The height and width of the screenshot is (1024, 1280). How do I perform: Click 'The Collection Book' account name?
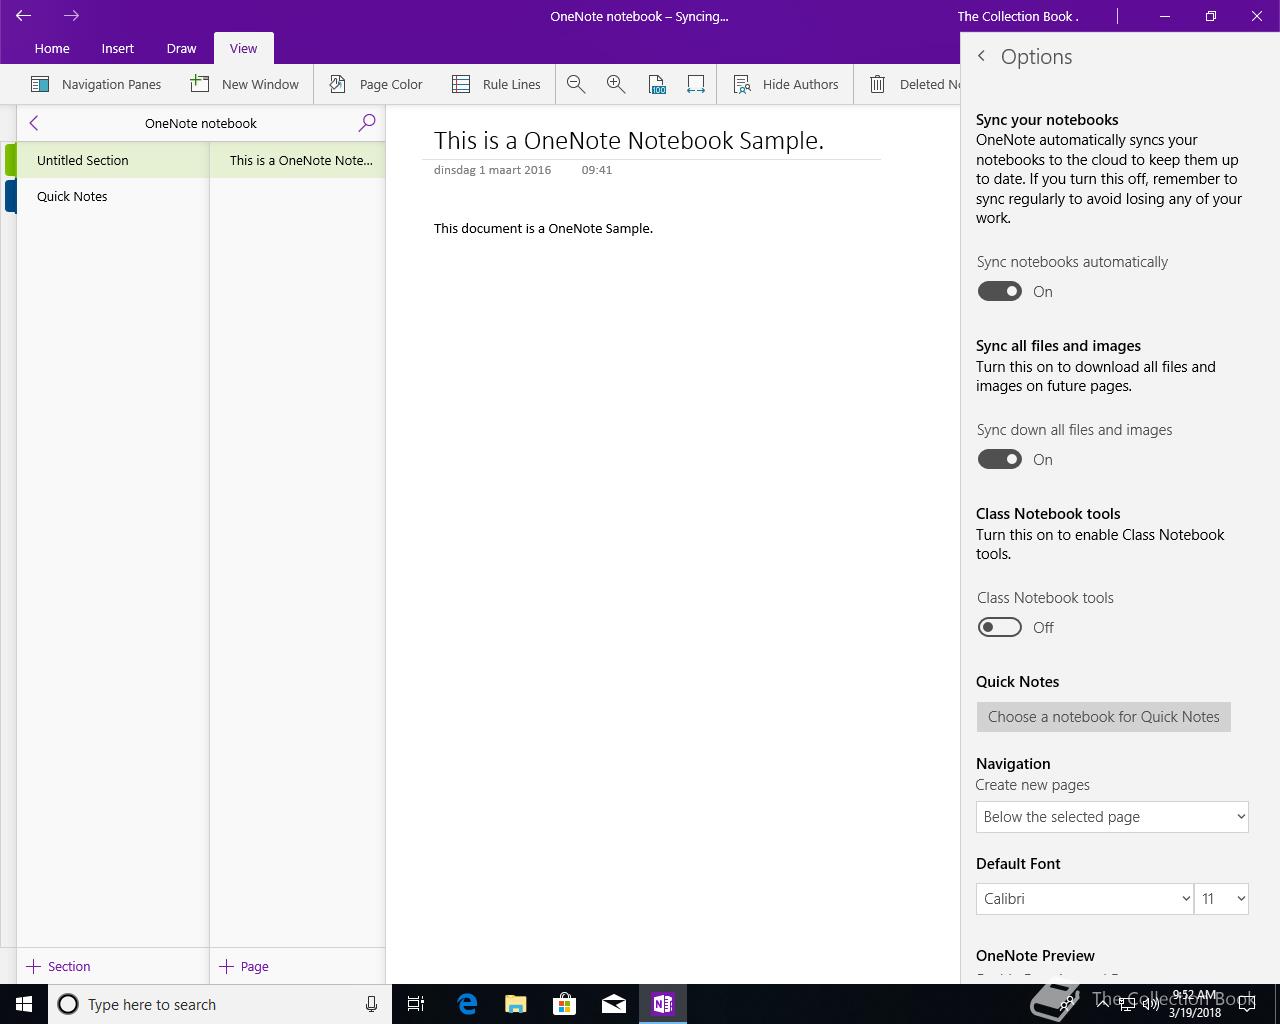pos(1017,16)
